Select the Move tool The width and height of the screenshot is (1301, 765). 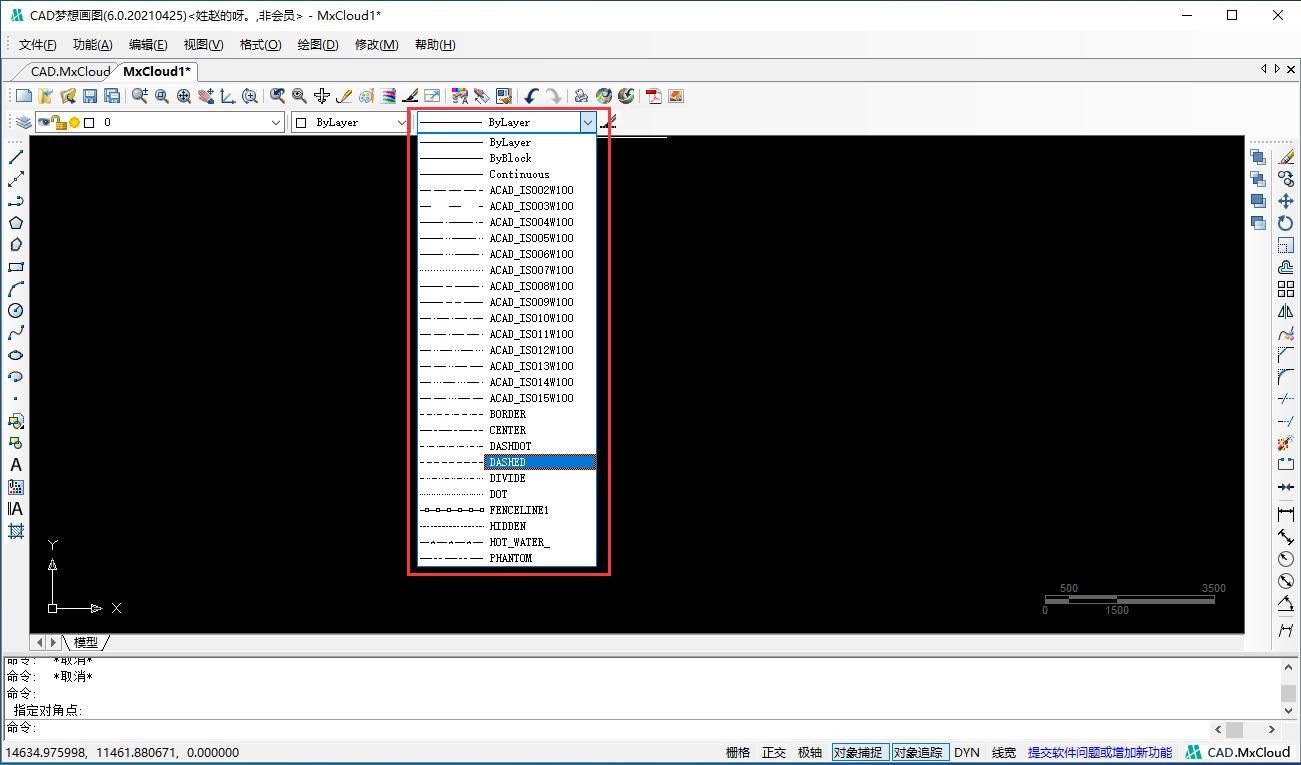click(x=1286, y=201)
